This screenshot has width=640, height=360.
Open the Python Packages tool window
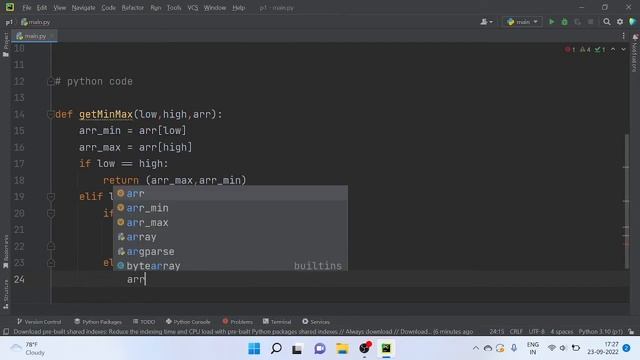click(98, 322)
